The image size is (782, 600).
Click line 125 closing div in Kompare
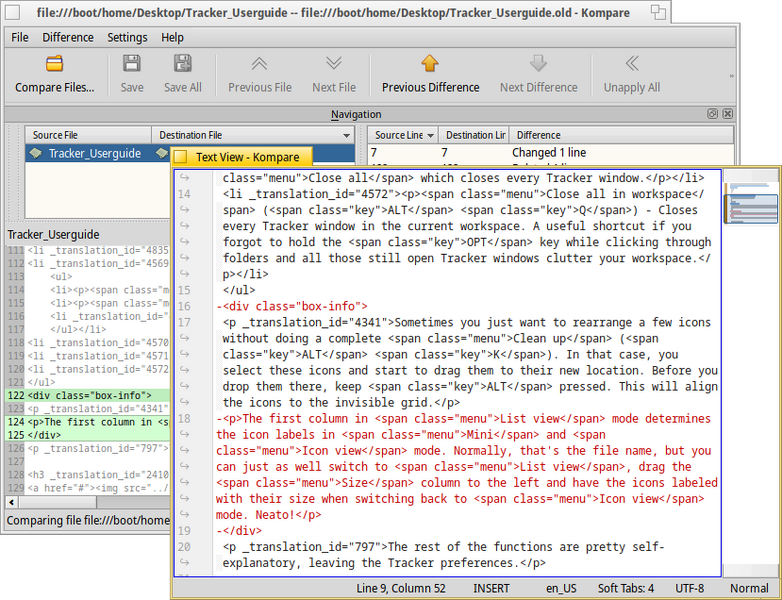pos(88,435)
